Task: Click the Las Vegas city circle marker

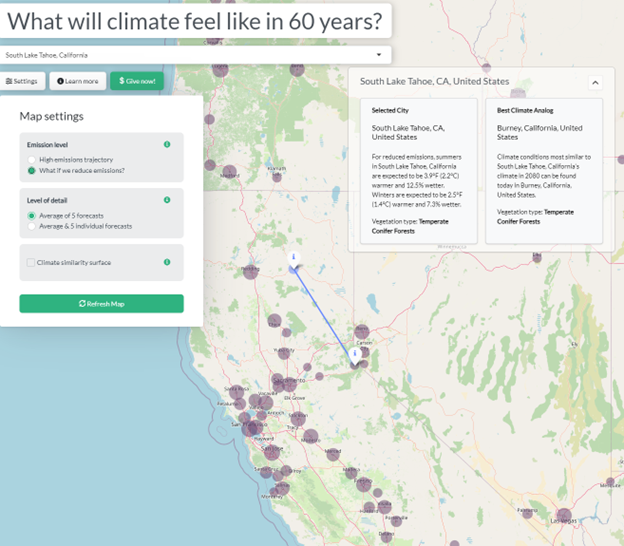Action: [564, 515]
